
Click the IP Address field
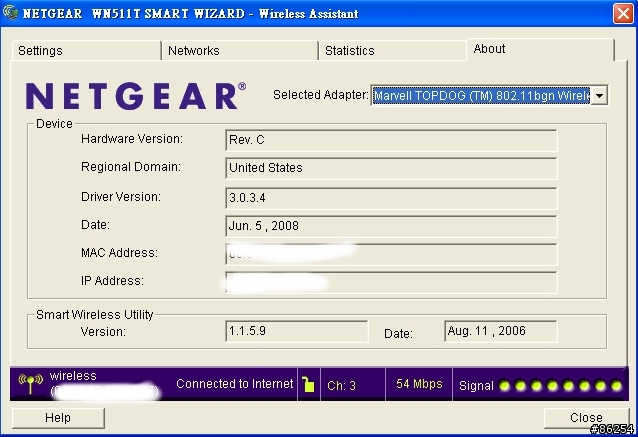point(391,282)
